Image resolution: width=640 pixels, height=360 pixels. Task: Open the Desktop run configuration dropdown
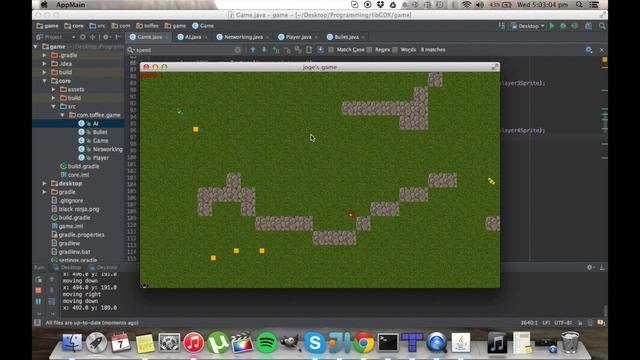528,26
